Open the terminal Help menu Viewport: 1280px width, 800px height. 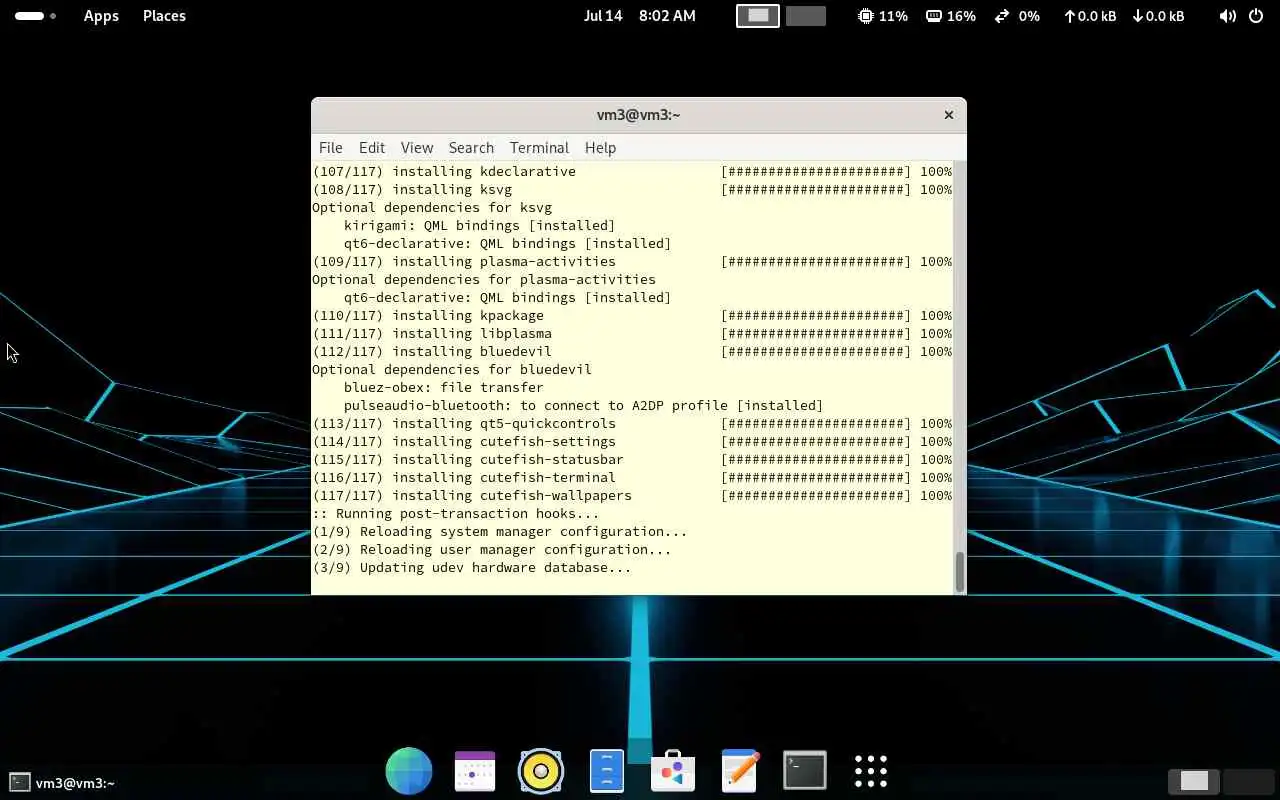[600, 147]
